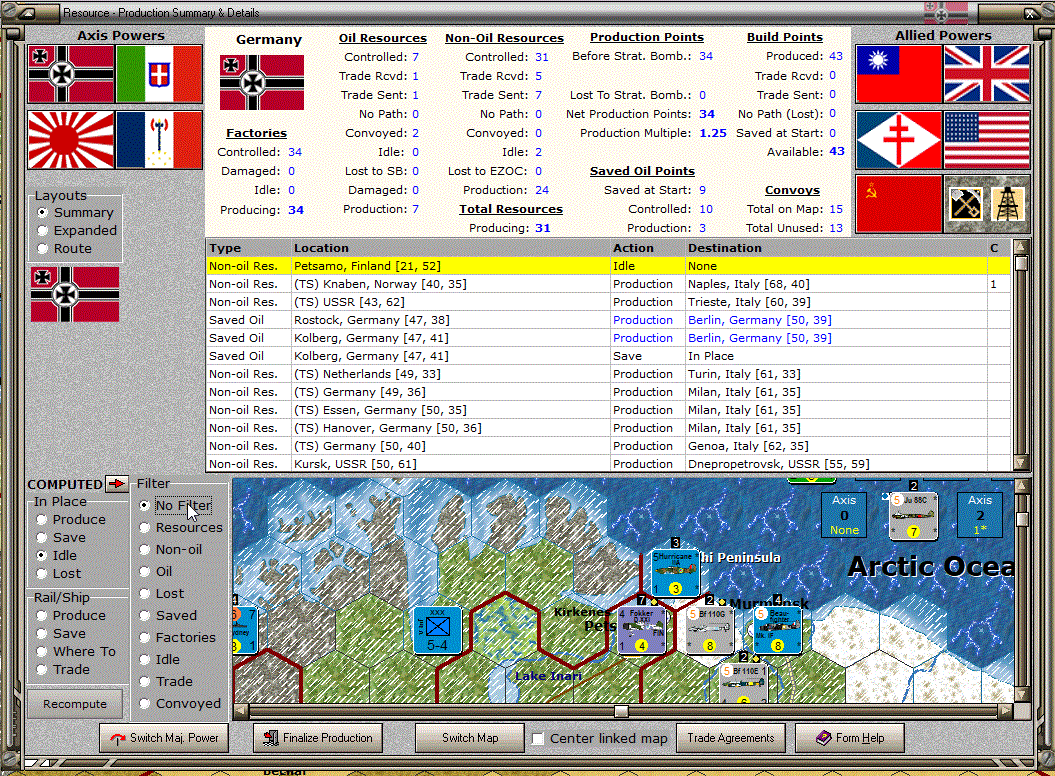This screenshot has width=1055, height=776.
Task: Select the USSR flag in Allied Powers
Action: pyautogui.click(x=898, y=204)
